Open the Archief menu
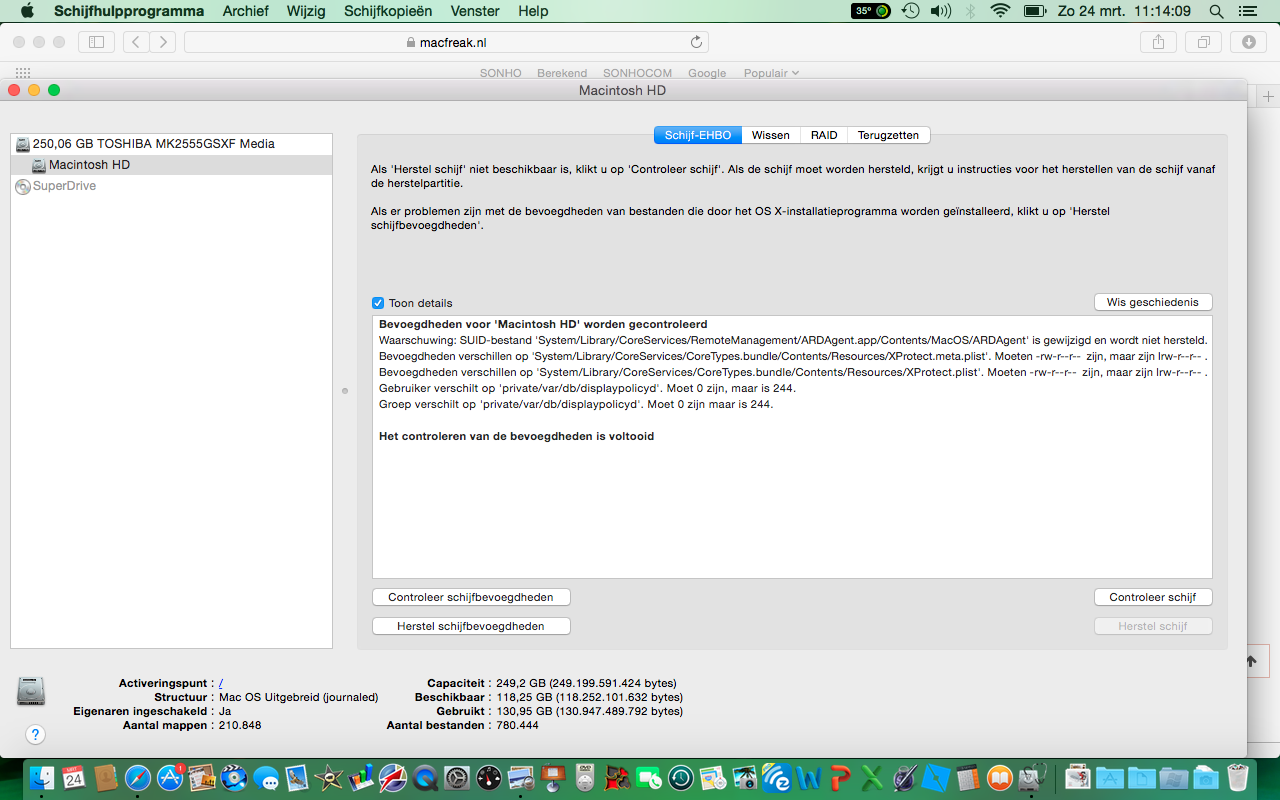The height and width of the screenshot is (800, 1280). click(x=245, y=11)
